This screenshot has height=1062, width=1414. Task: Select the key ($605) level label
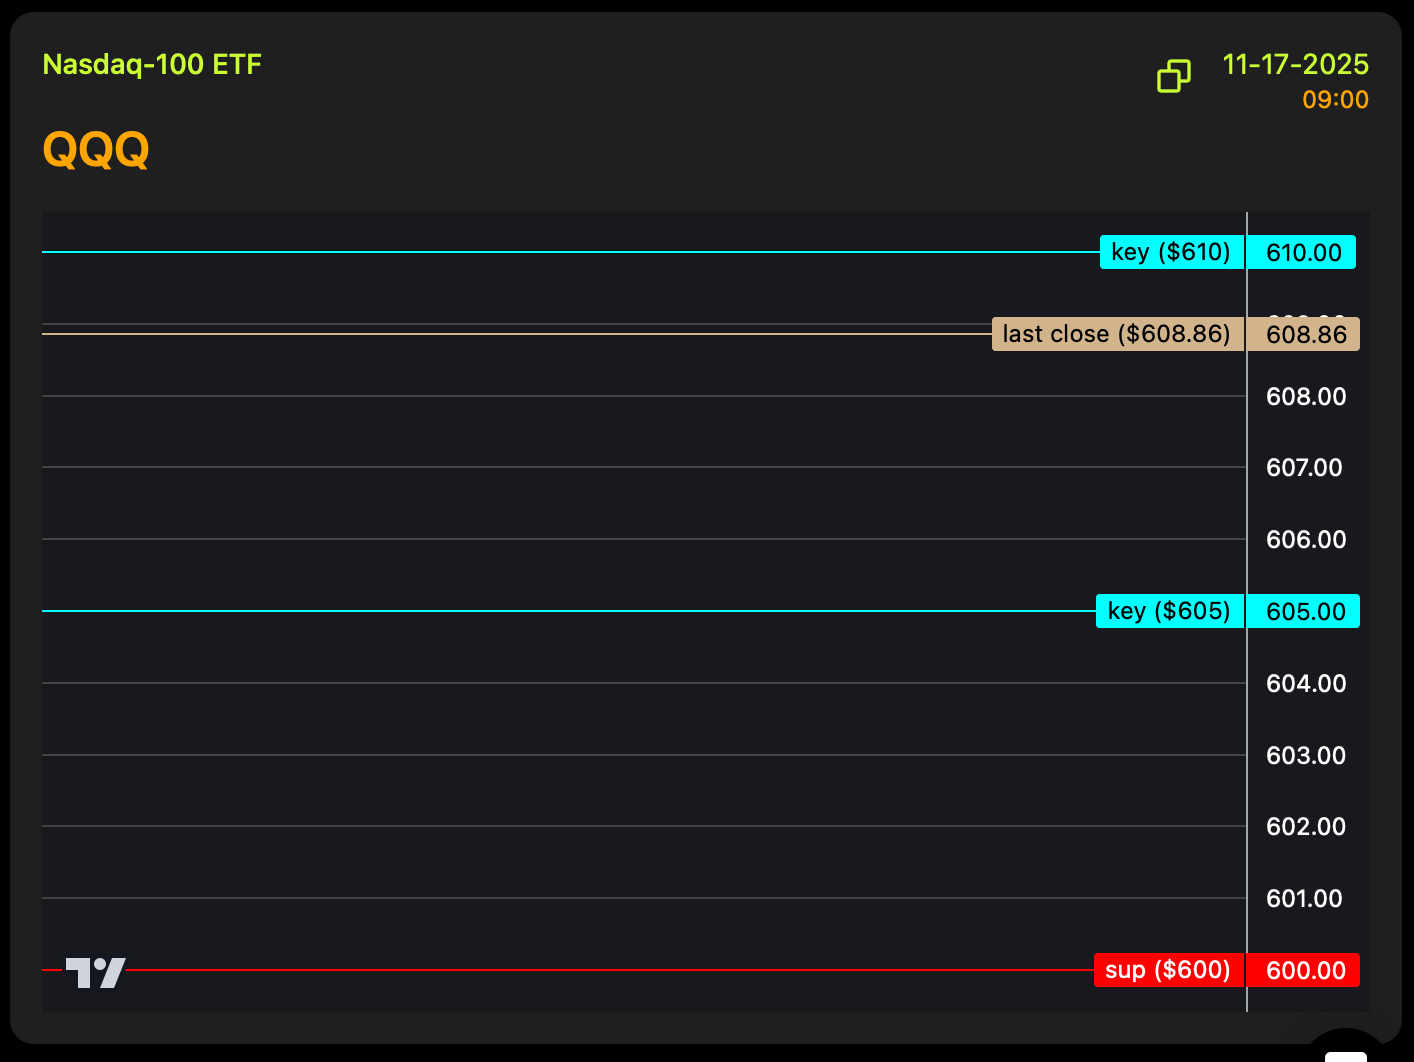(x=1169, y=611)
